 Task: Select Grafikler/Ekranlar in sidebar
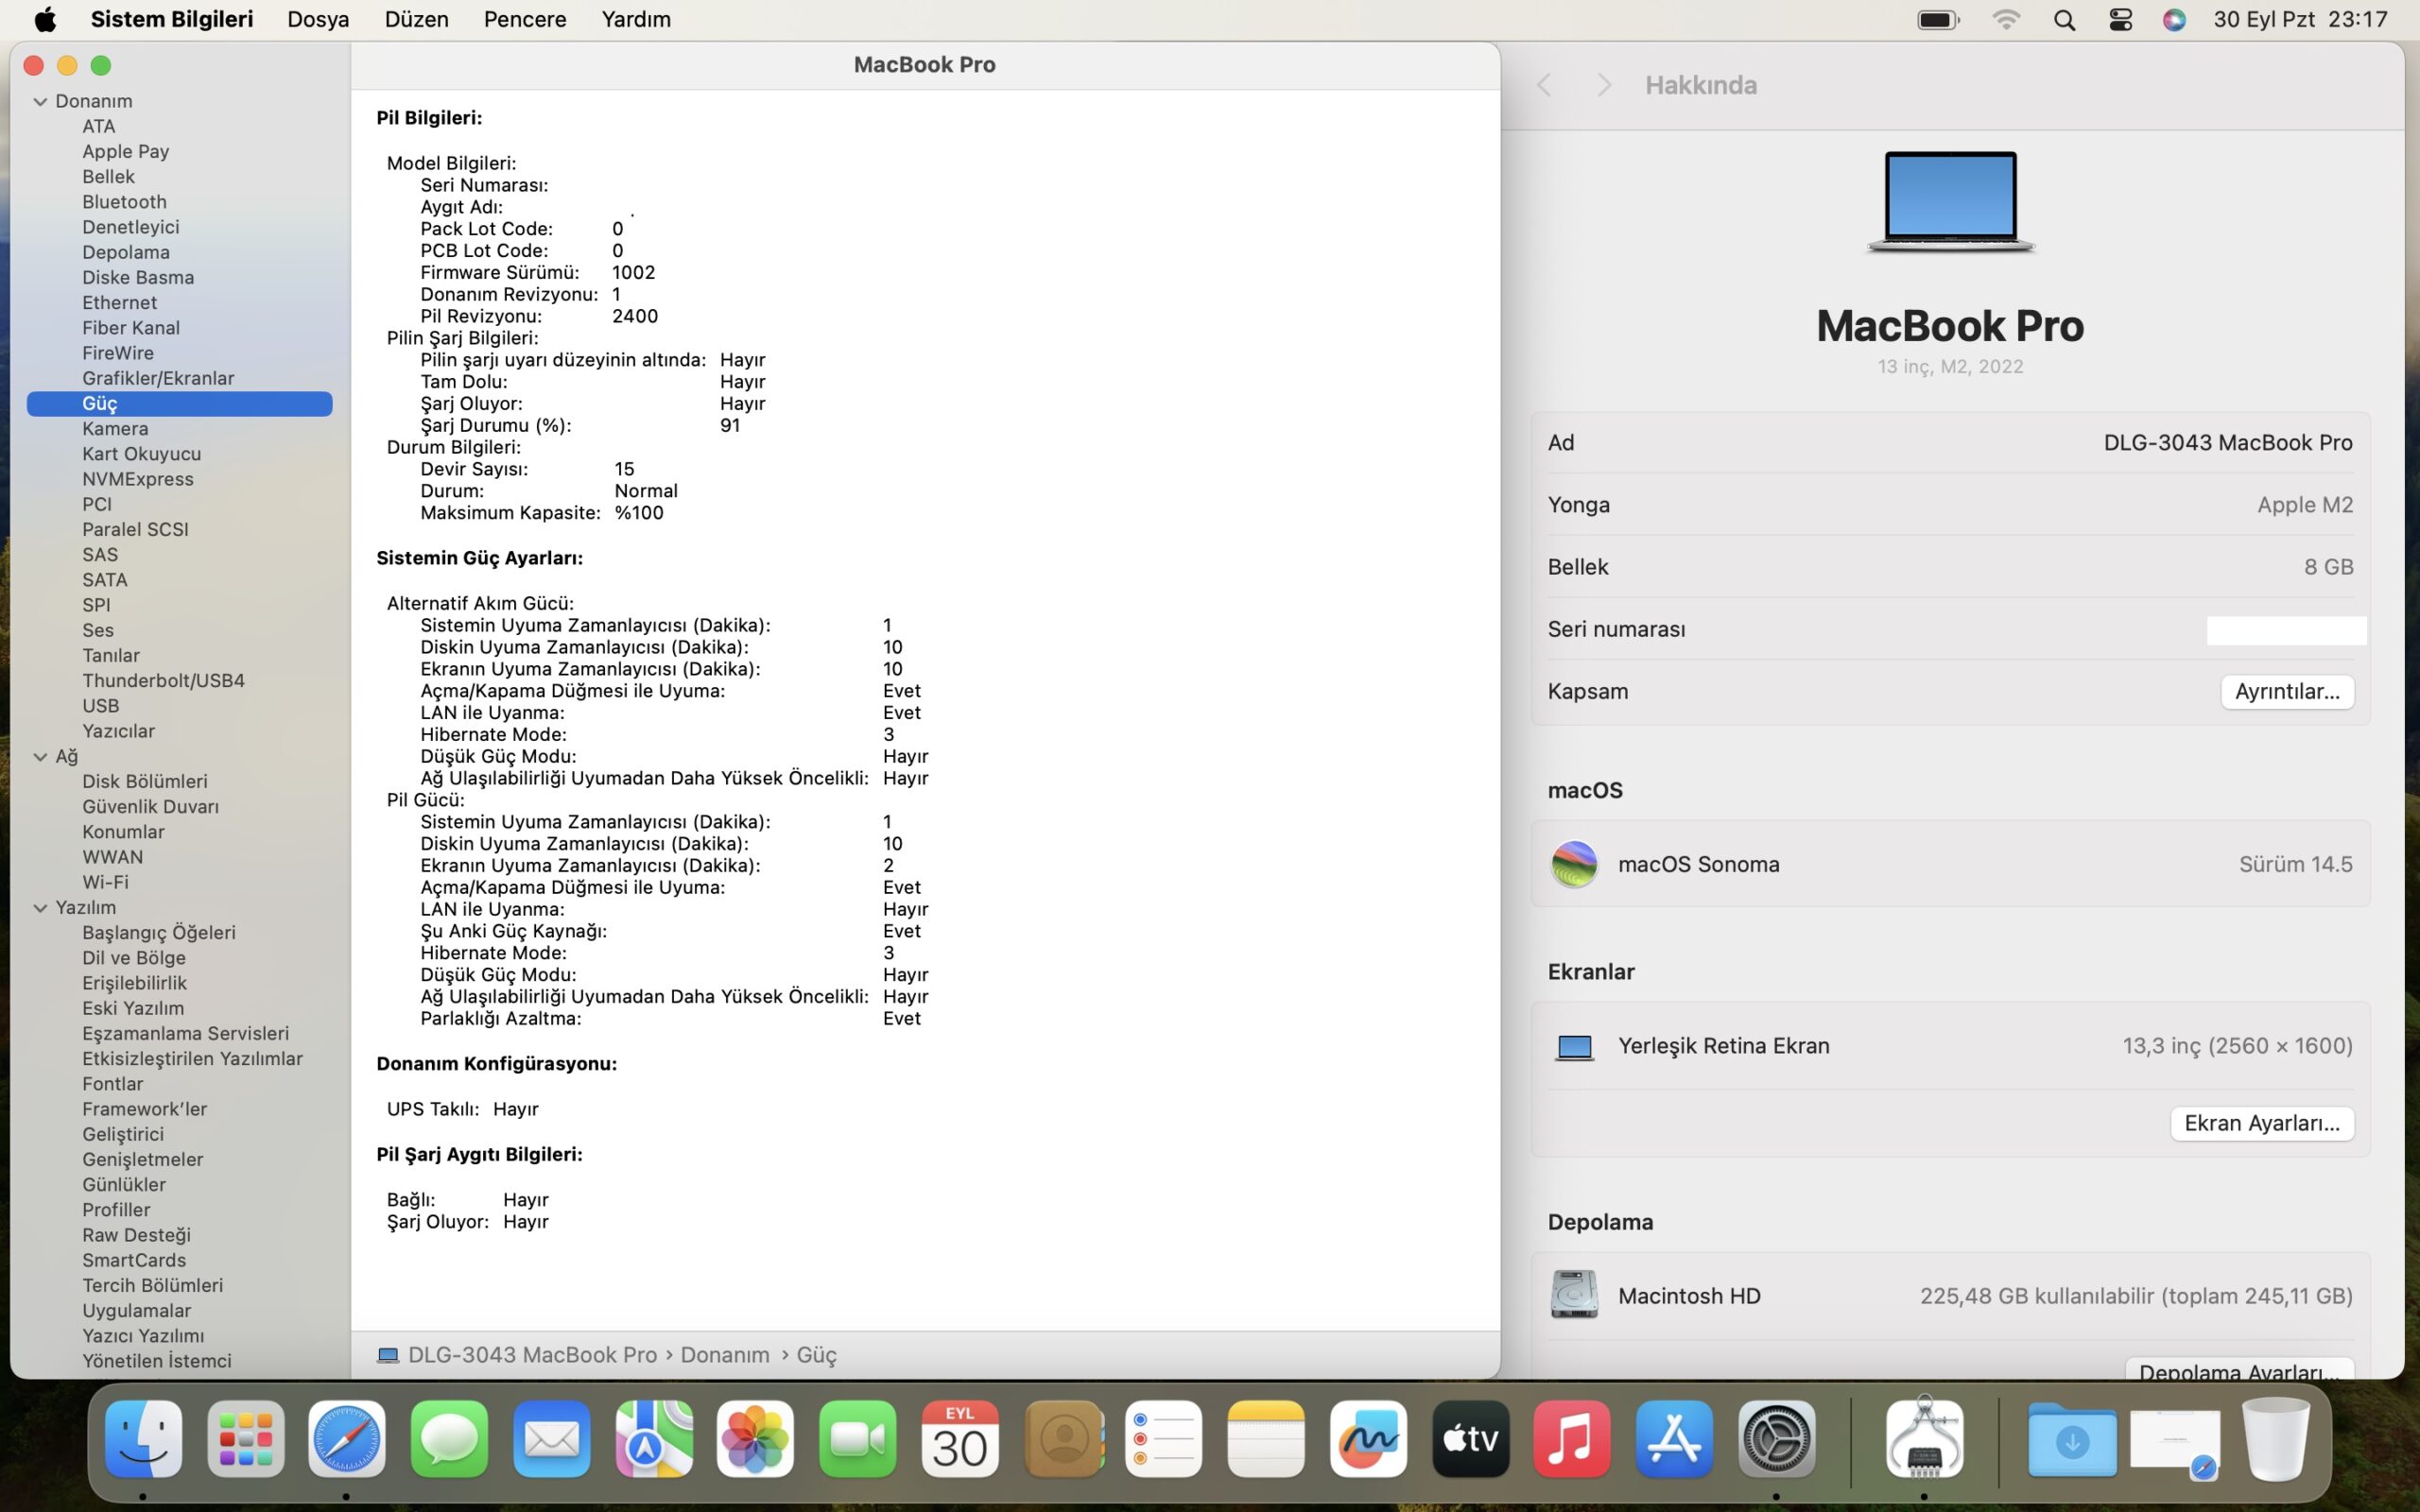(x=158, y=378)
